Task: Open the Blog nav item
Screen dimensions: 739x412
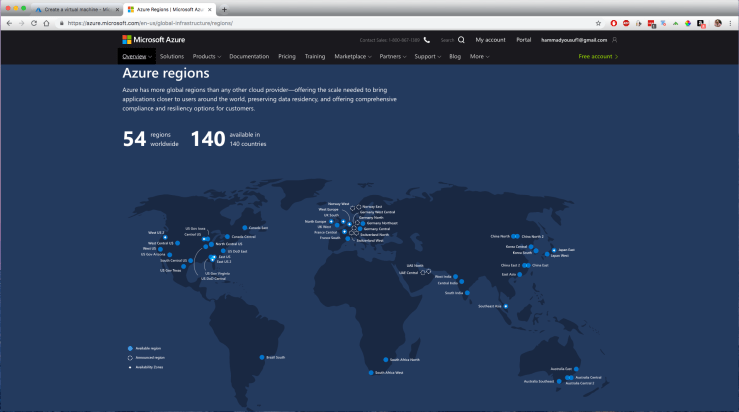Action: [x=455, y=57]
